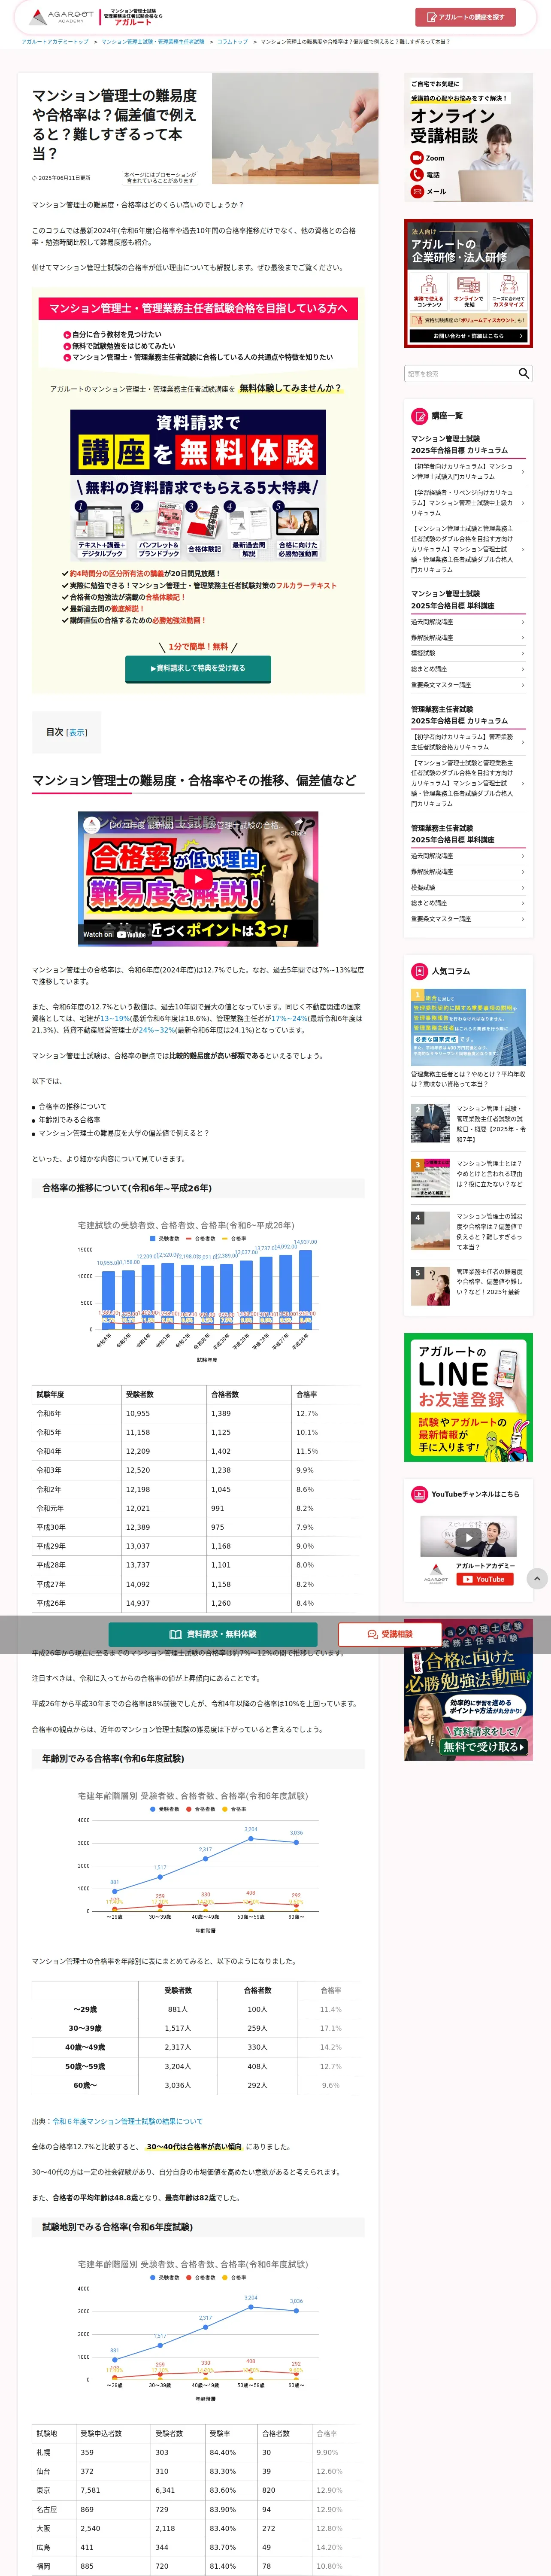Show the 目次 table of contents via 表示
The height and width of the screenshot is (2576, 551).
coord(77,732)
